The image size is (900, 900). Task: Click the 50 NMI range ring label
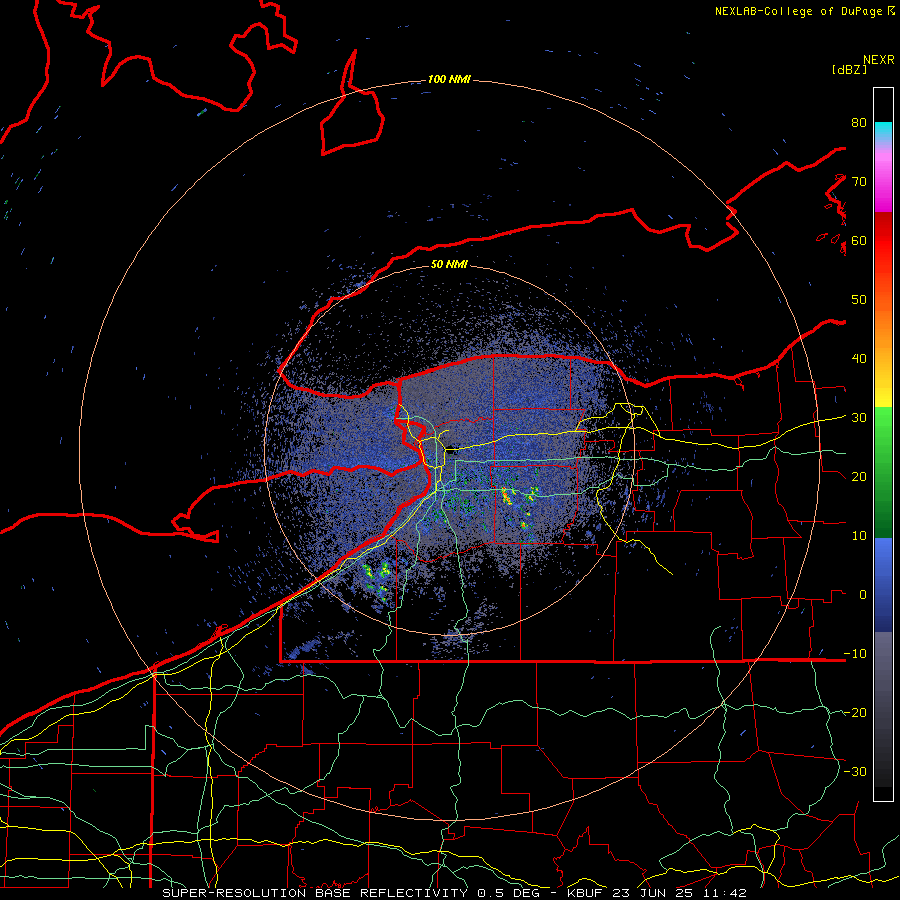pos(449,265)
